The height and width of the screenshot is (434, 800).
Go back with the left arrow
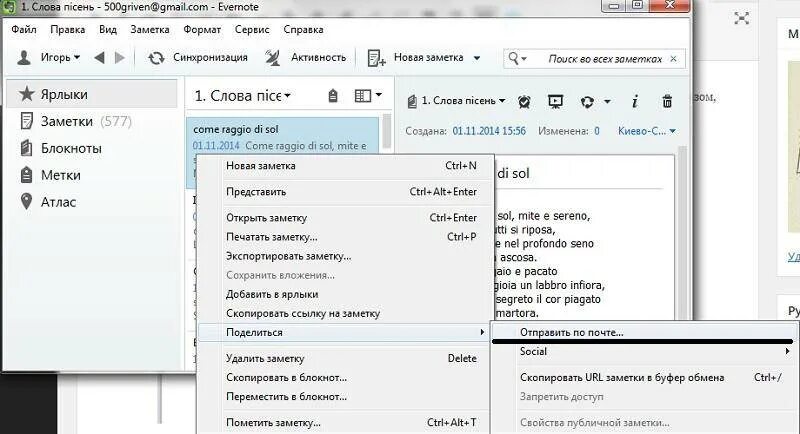pyautogui.click(x=99, y=58)
